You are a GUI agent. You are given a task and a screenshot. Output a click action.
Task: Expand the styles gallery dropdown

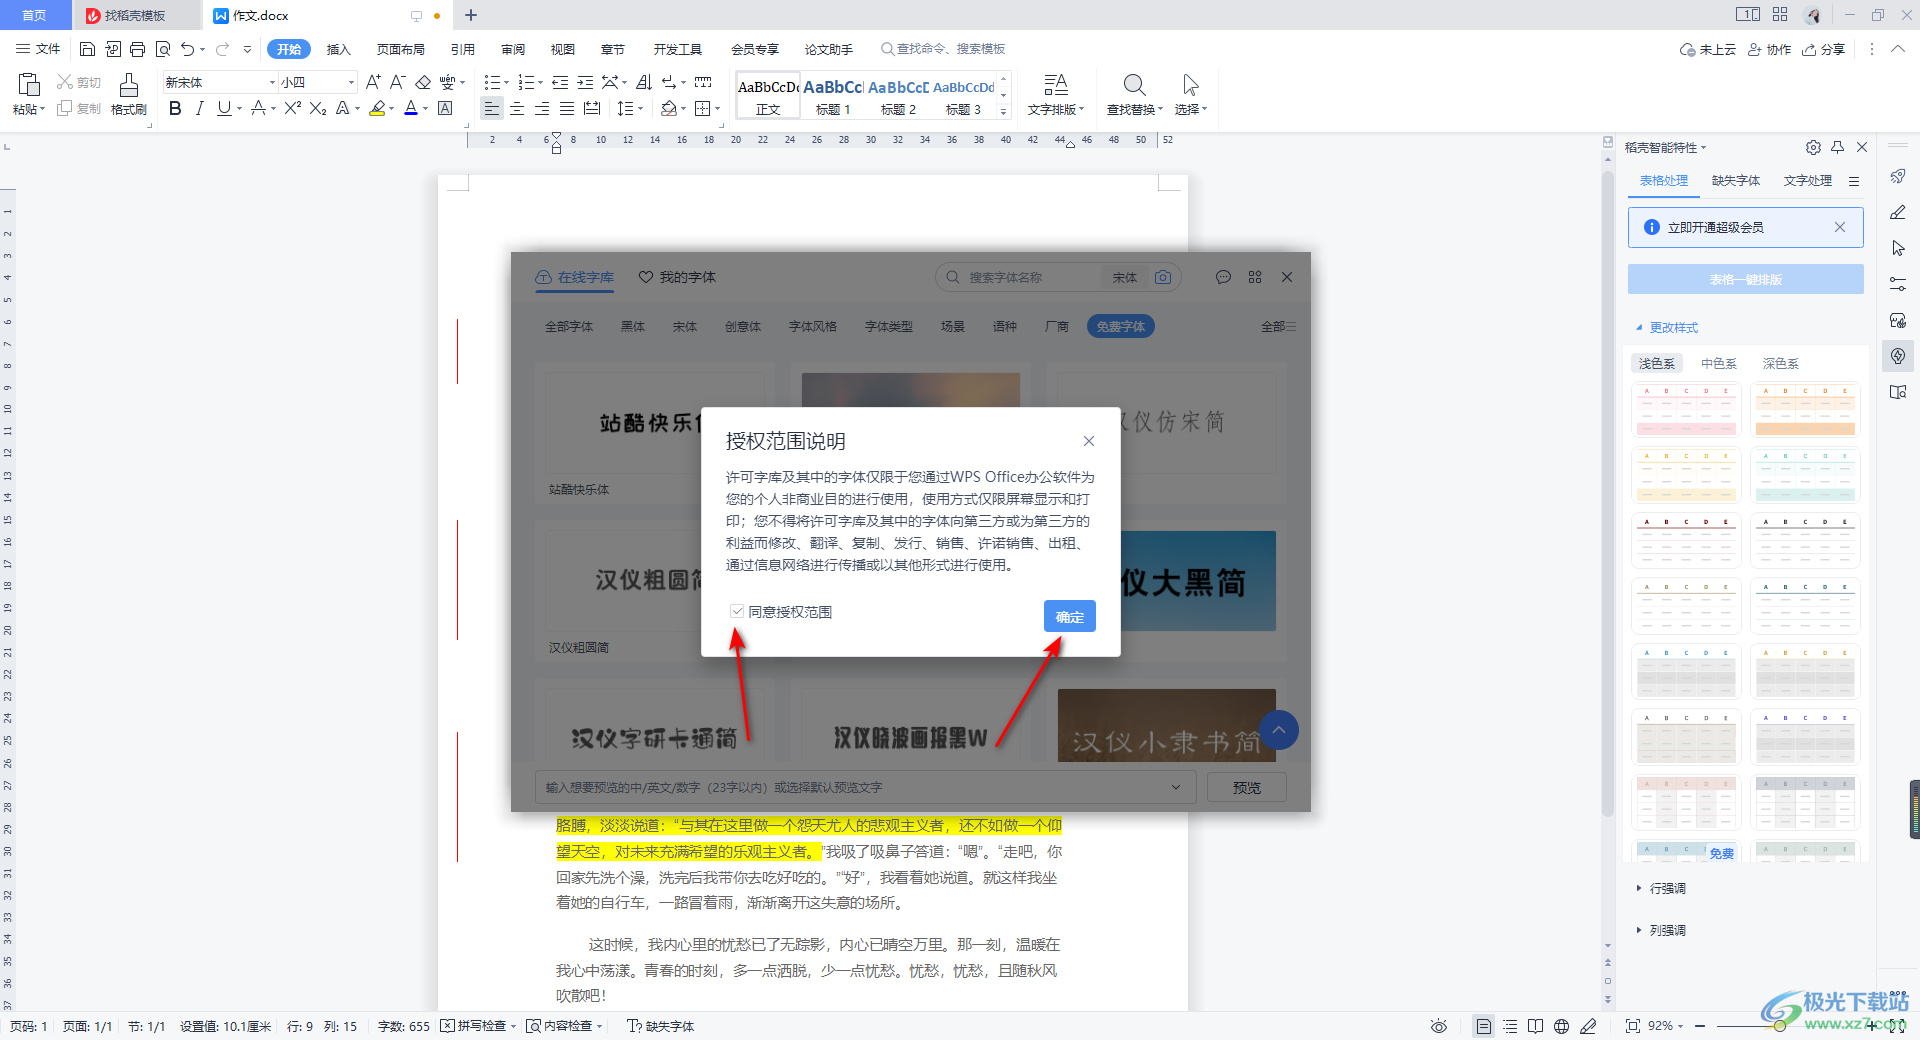tap(1004, 112)
